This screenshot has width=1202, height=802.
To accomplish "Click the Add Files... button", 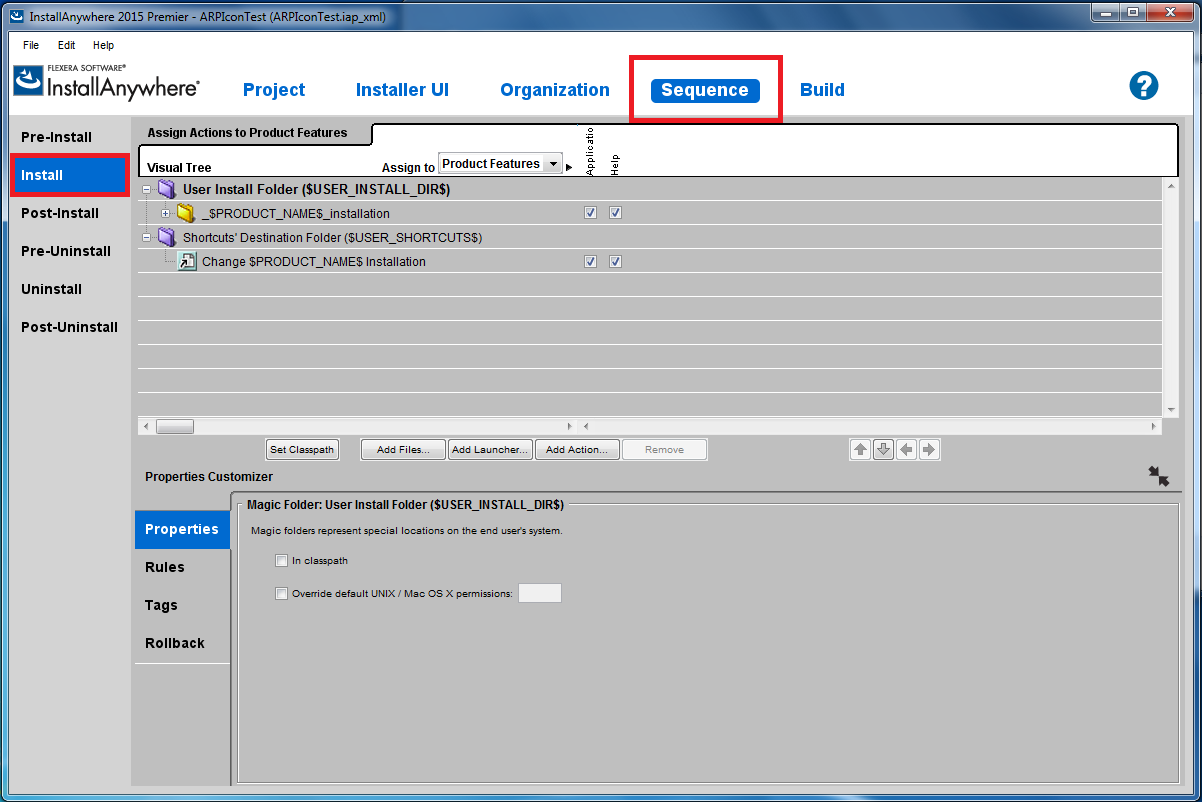I will [x=403, y=450].
